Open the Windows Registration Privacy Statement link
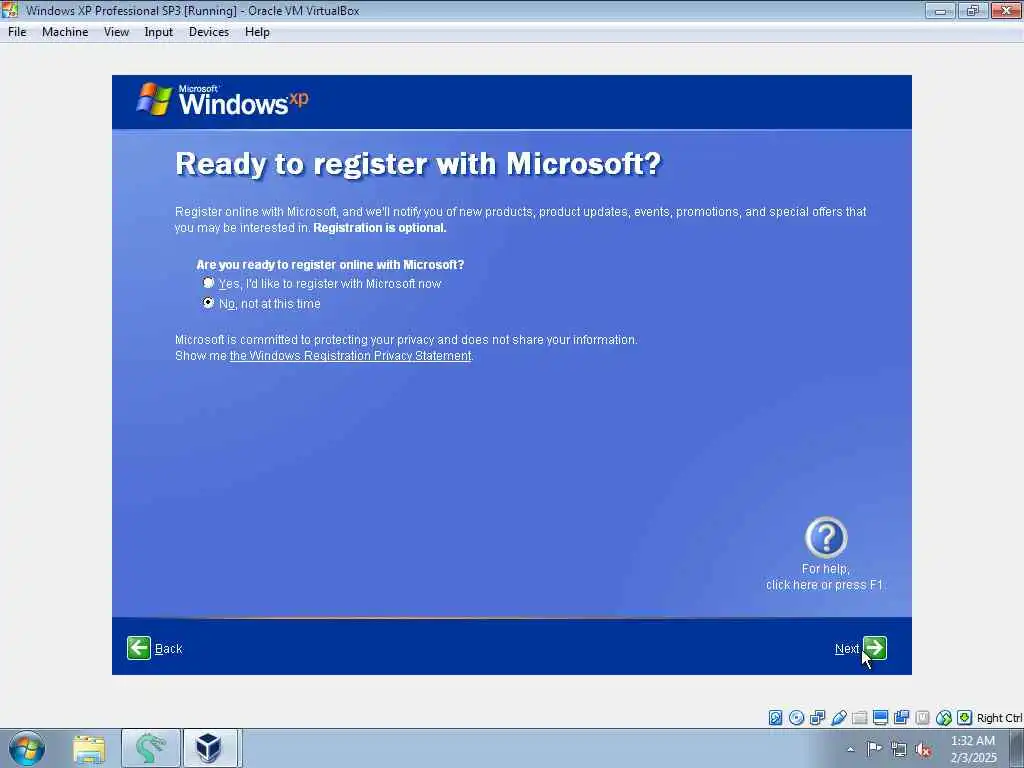This screenshot has height=768, width=1024. point(351,355)
